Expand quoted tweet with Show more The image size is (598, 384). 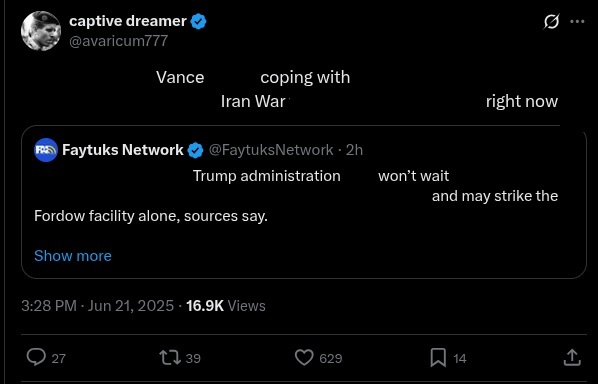73,256
